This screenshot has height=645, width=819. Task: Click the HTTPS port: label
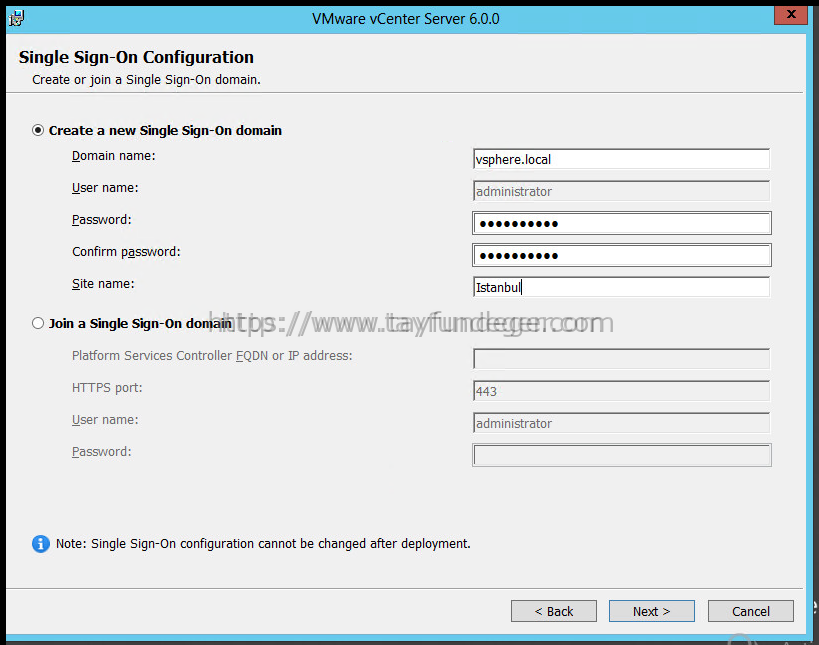(107, 388)
